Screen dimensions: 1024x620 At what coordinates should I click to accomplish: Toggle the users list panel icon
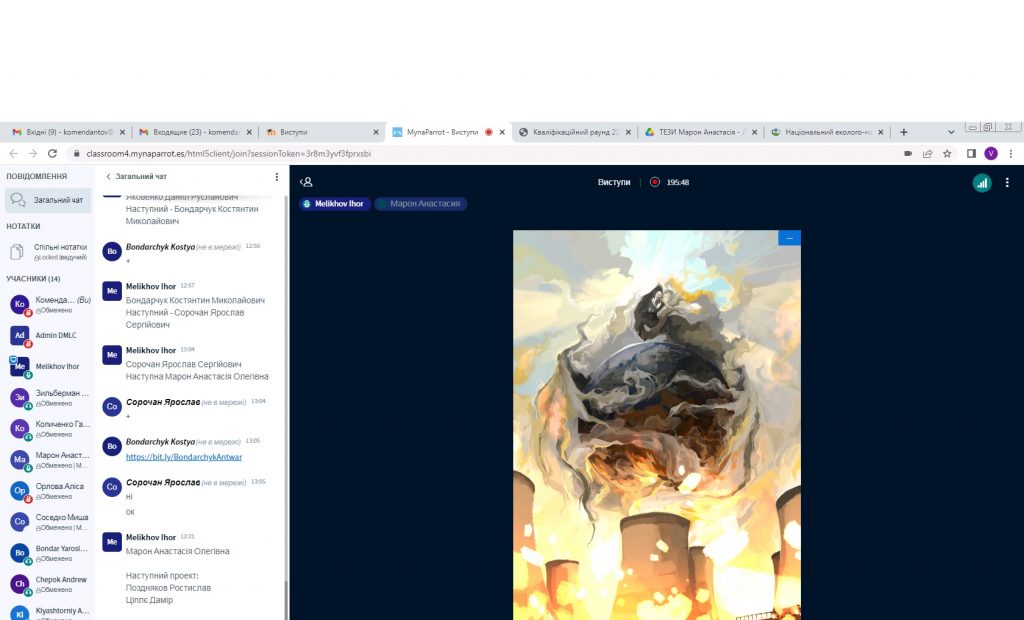[307, 182]
